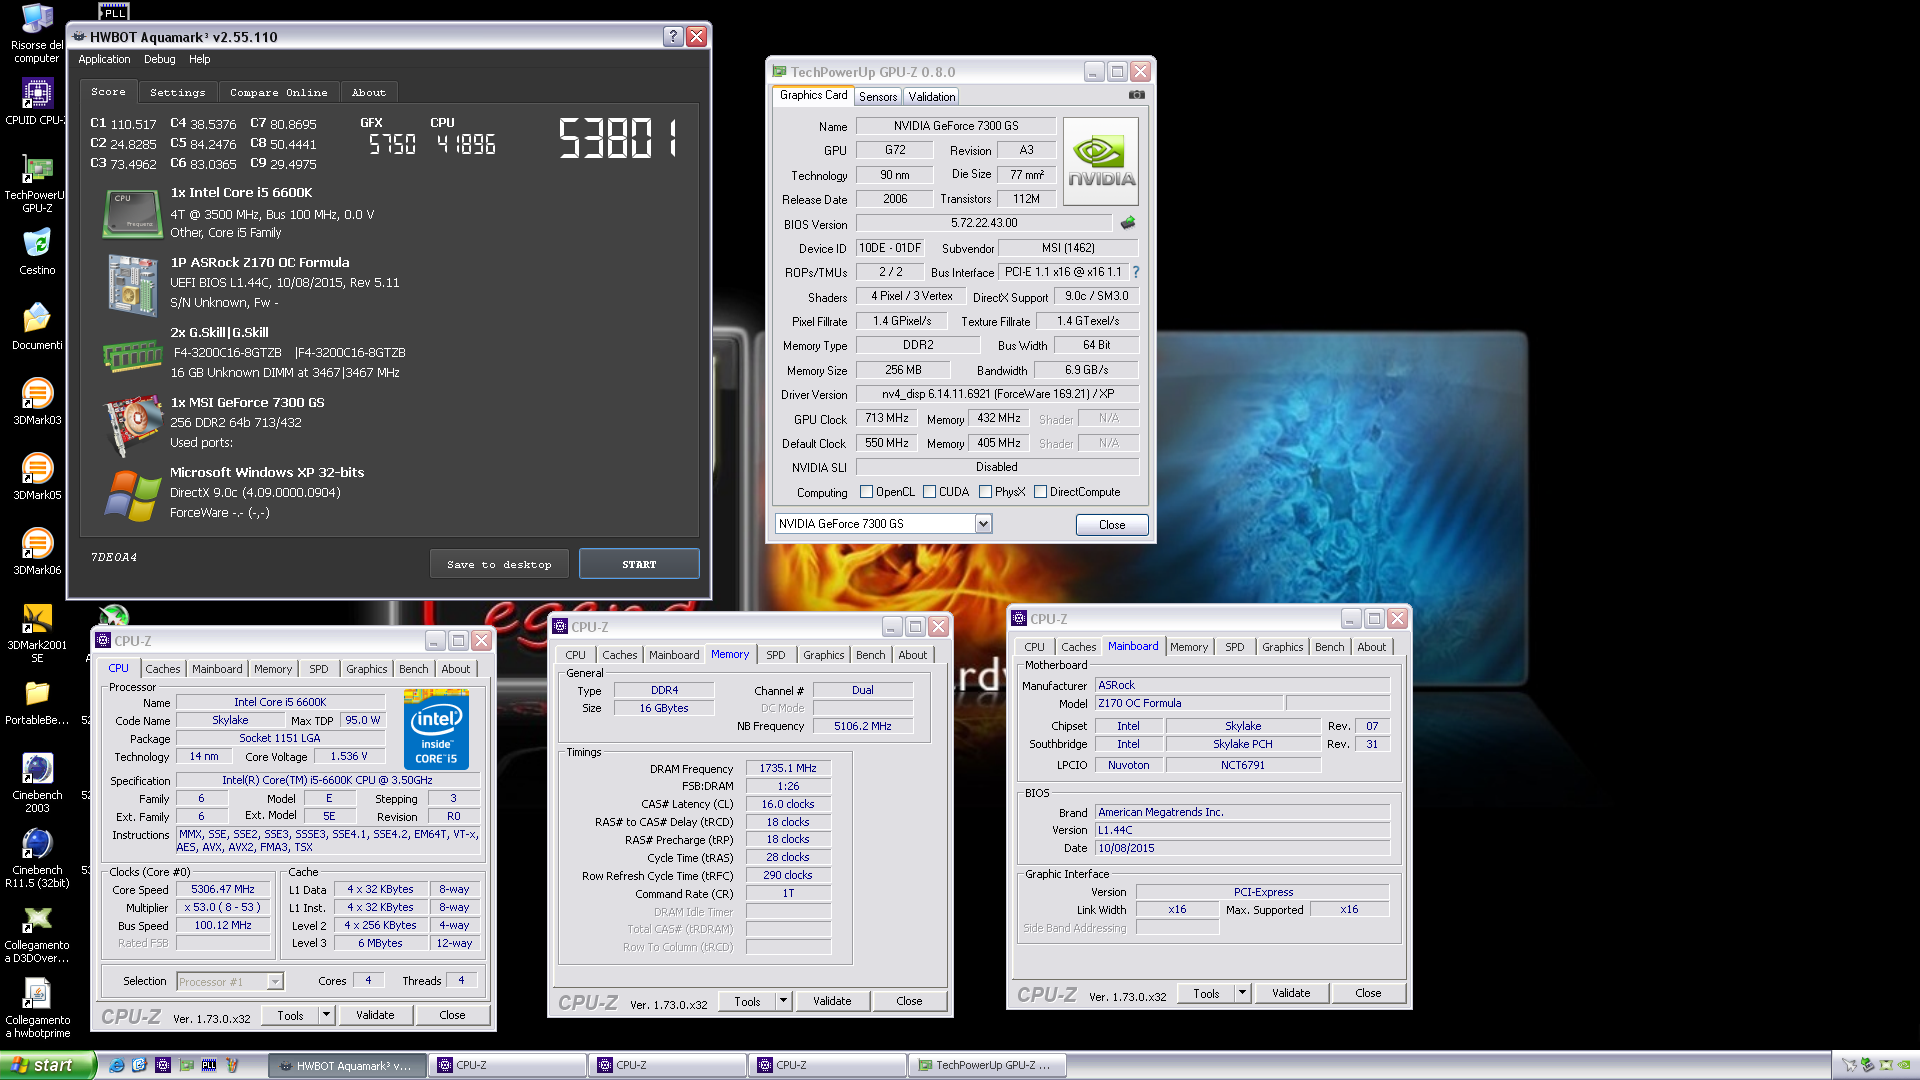Image resolution: width=1920 pixels, height=1080 pixels.
Task: Open the D3DOverrider shortcut icon
Action: point(37,934)
